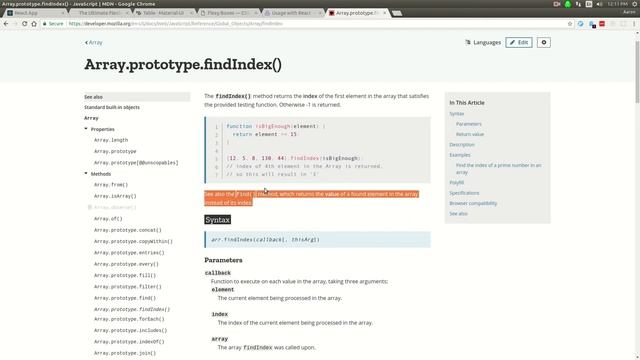Screen dimensions: 640x360
Task: Open Array.prototype.concat() in sidebar
Action: pos(128,230)
